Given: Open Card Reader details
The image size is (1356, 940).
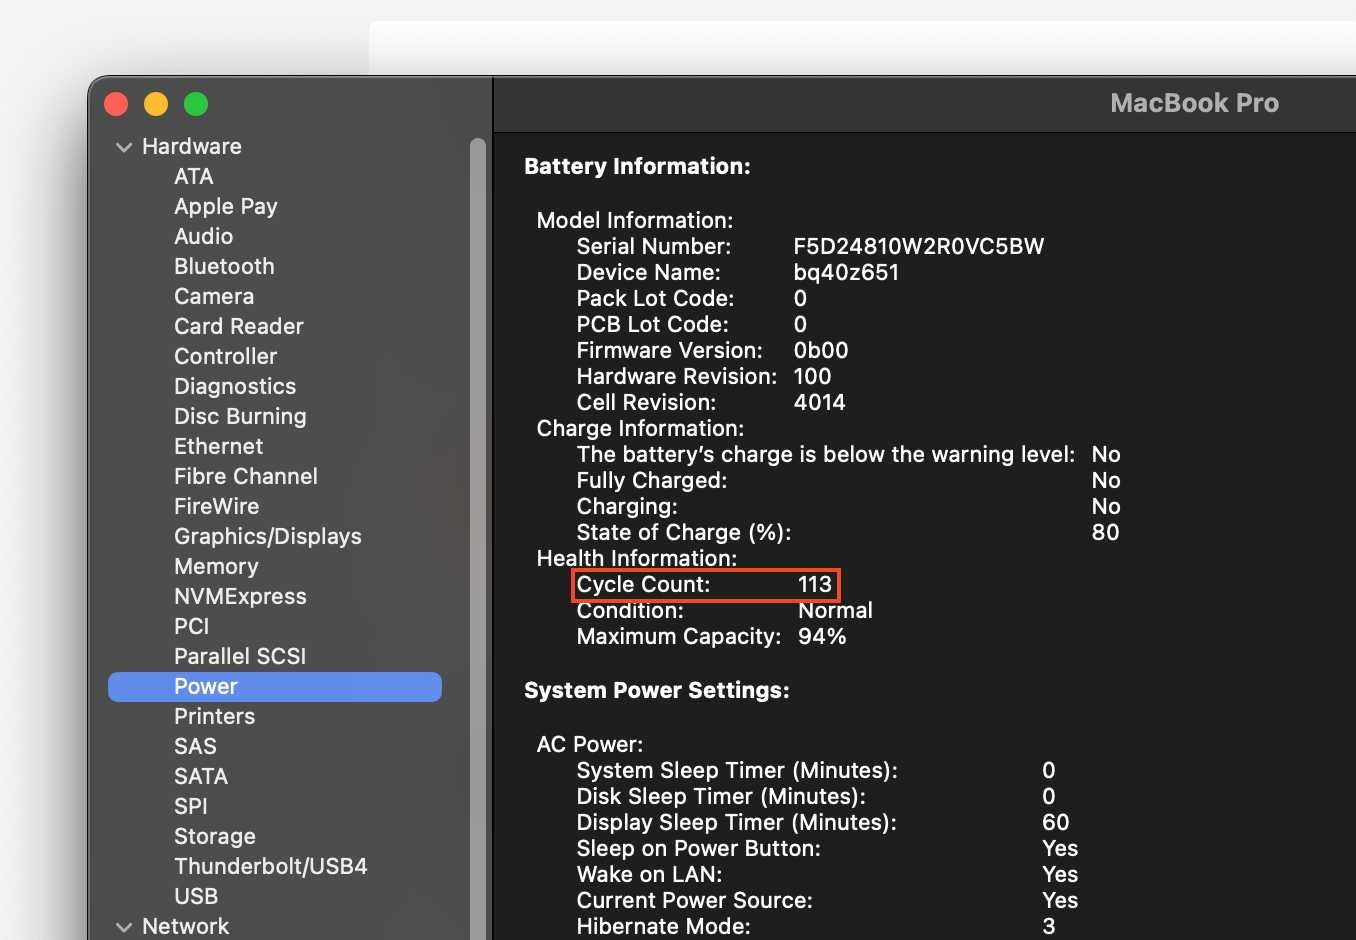Looking at the screenshot, I should (x=239, y=327).
